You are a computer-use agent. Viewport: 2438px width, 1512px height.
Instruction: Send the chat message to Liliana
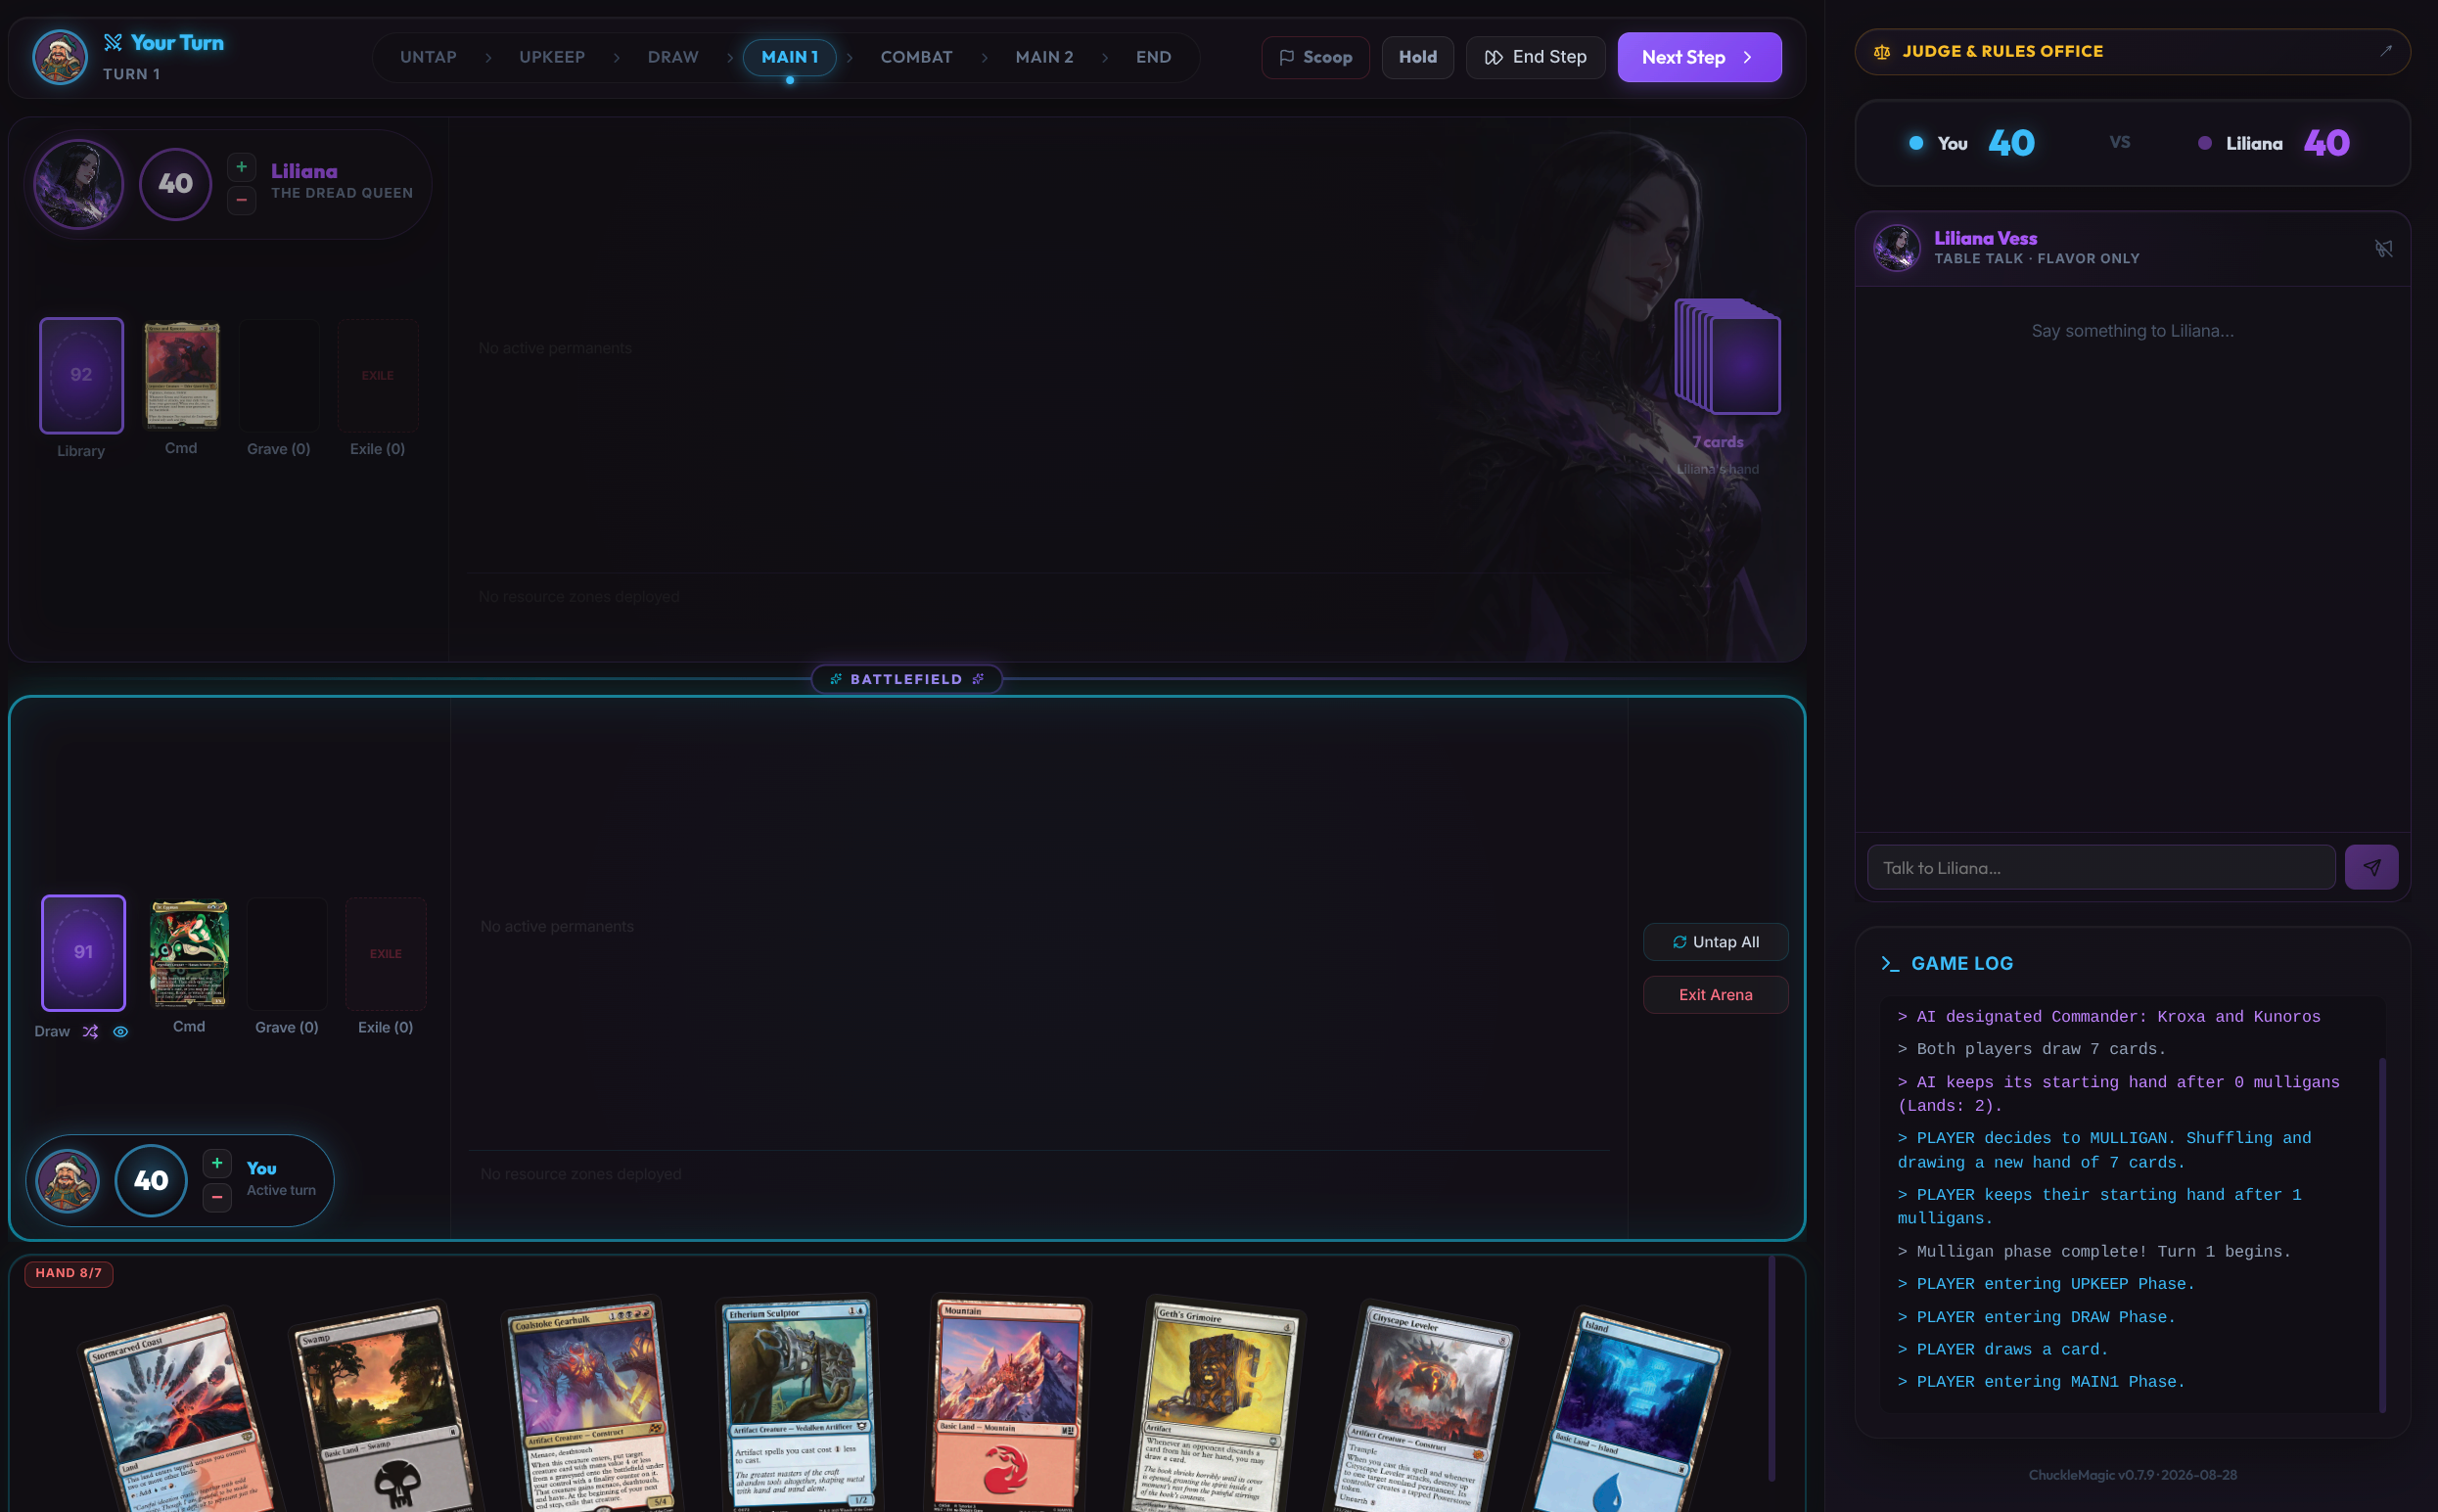2371,867
